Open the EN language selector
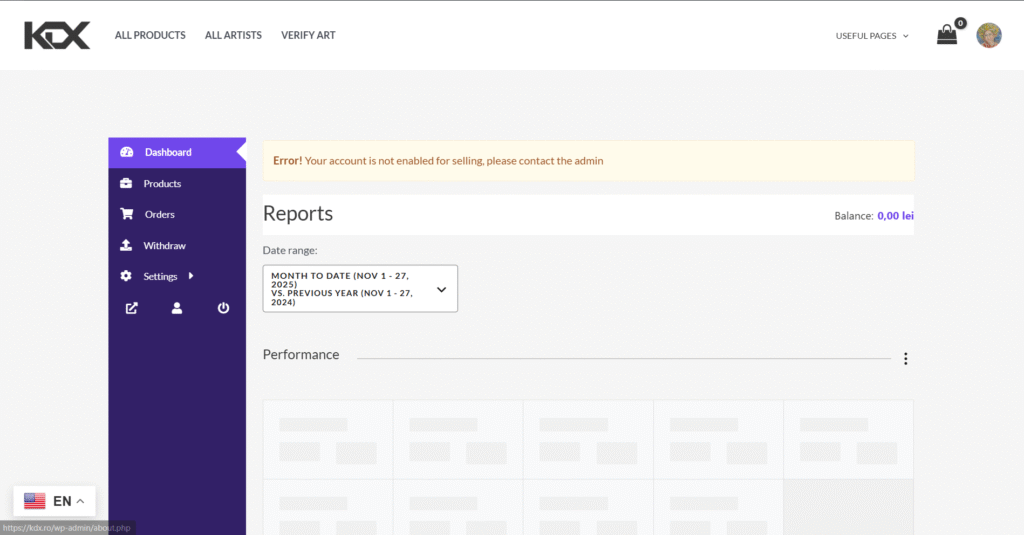Screen dimensions: 1024x535 (55, 501)
